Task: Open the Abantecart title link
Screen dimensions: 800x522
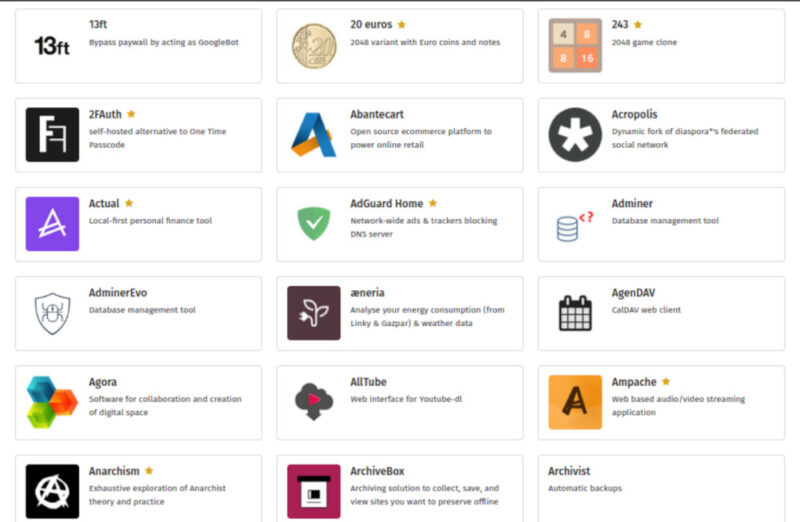Action: pos(377,114)
